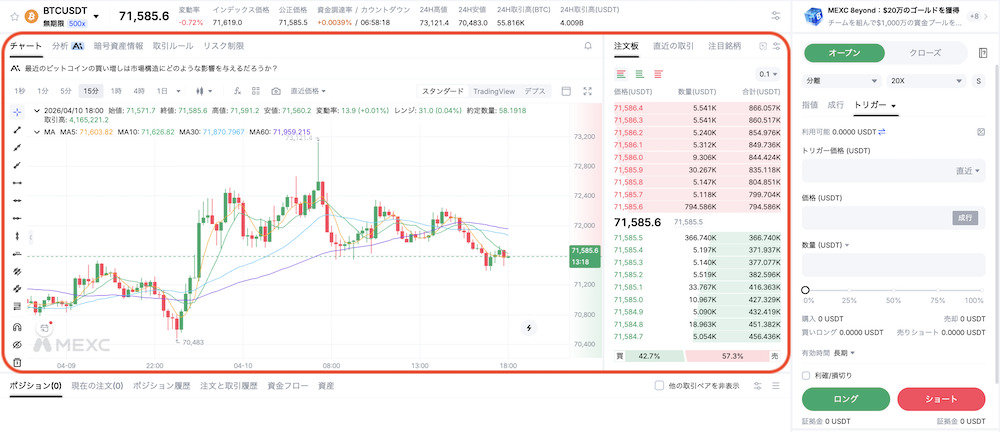Open page preferences icon near 24H volume
This screenshot has width=1000, height=432.
tap(776, 16)
